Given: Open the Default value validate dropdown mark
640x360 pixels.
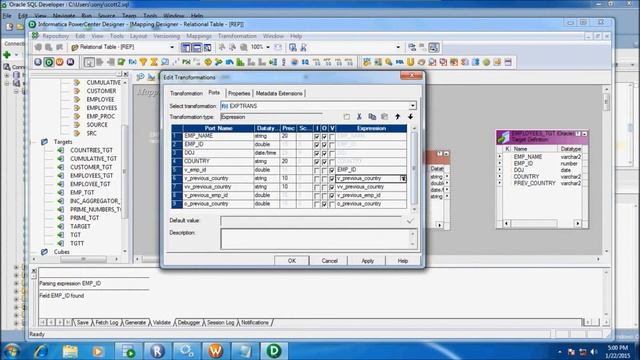Looking at the screenshot, I should (410, 221).
